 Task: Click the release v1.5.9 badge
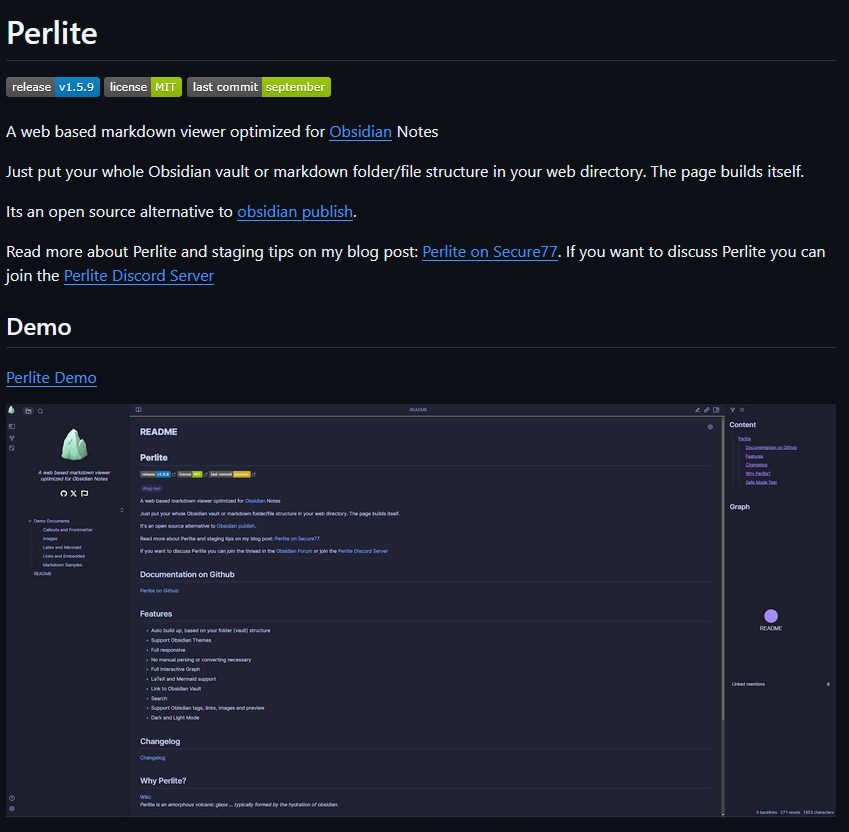(x=52, y=87)
